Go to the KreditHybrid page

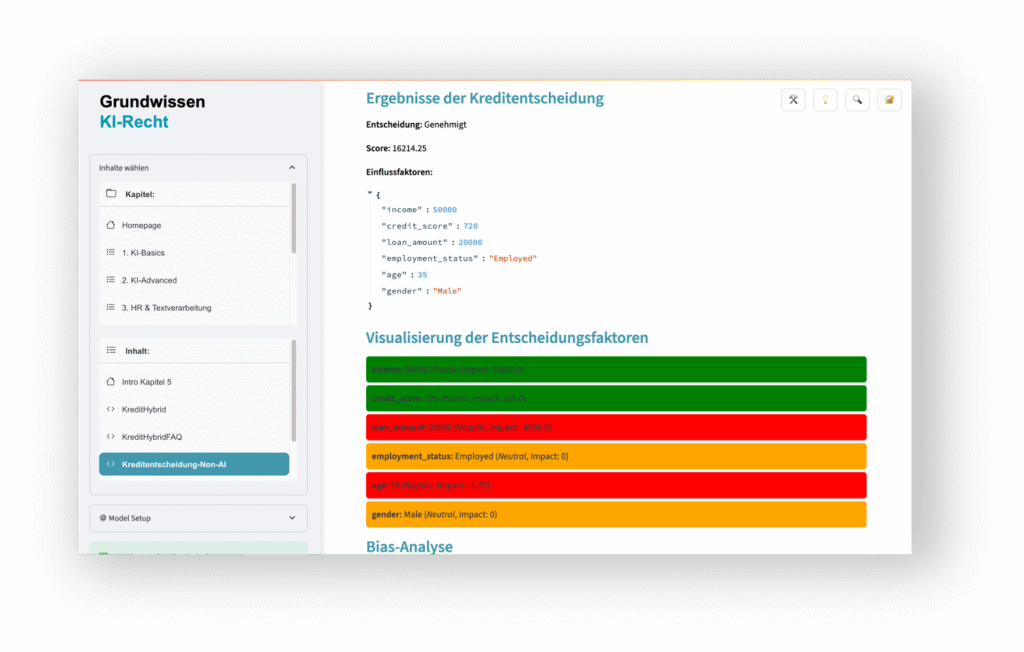pyautogui.click(x=144, y=410)
